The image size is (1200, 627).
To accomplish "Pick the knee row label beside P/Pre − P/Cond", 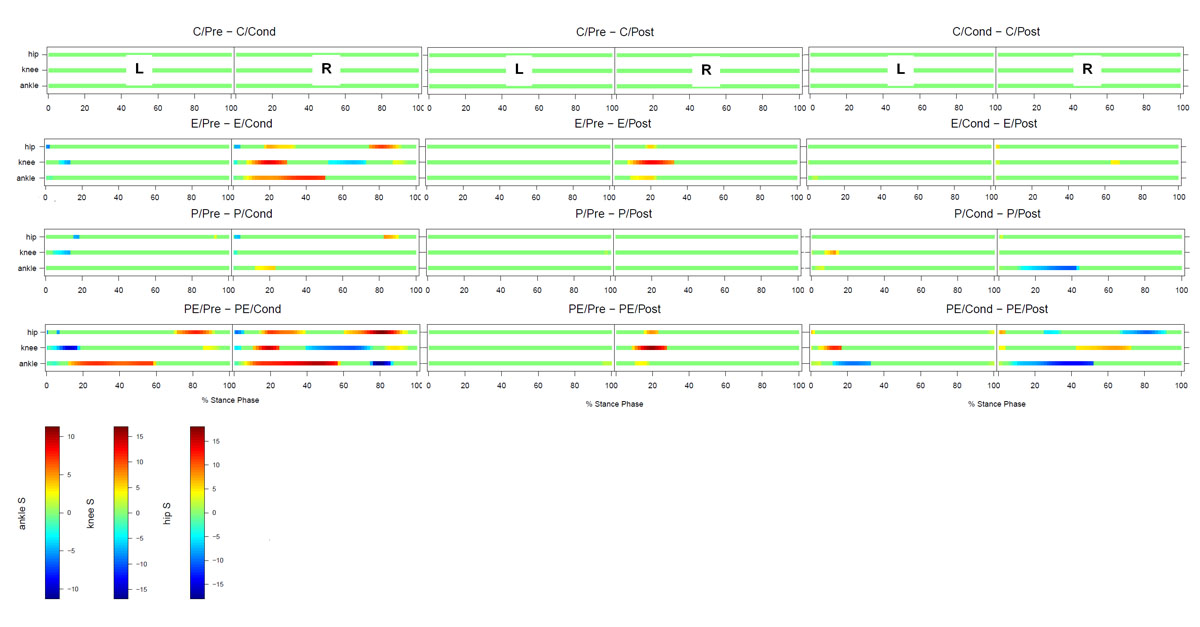I will [x=29, y=253].
